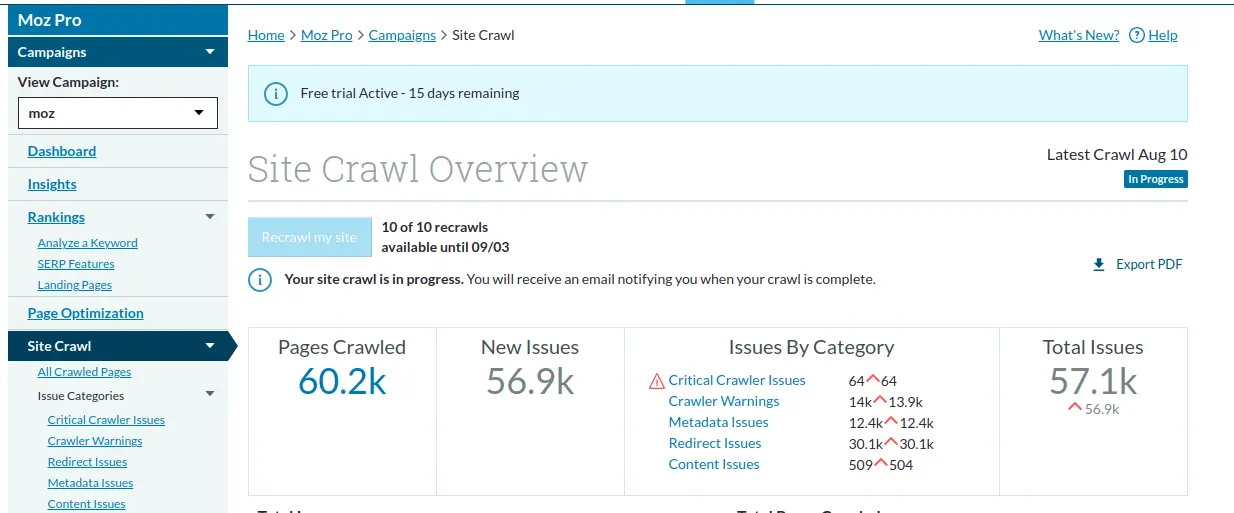This screenshot has width=1234, height=513.
Task: Click the 60.2k Pages Crawled value
Action: pyautogui.click(x=342, y=381)
